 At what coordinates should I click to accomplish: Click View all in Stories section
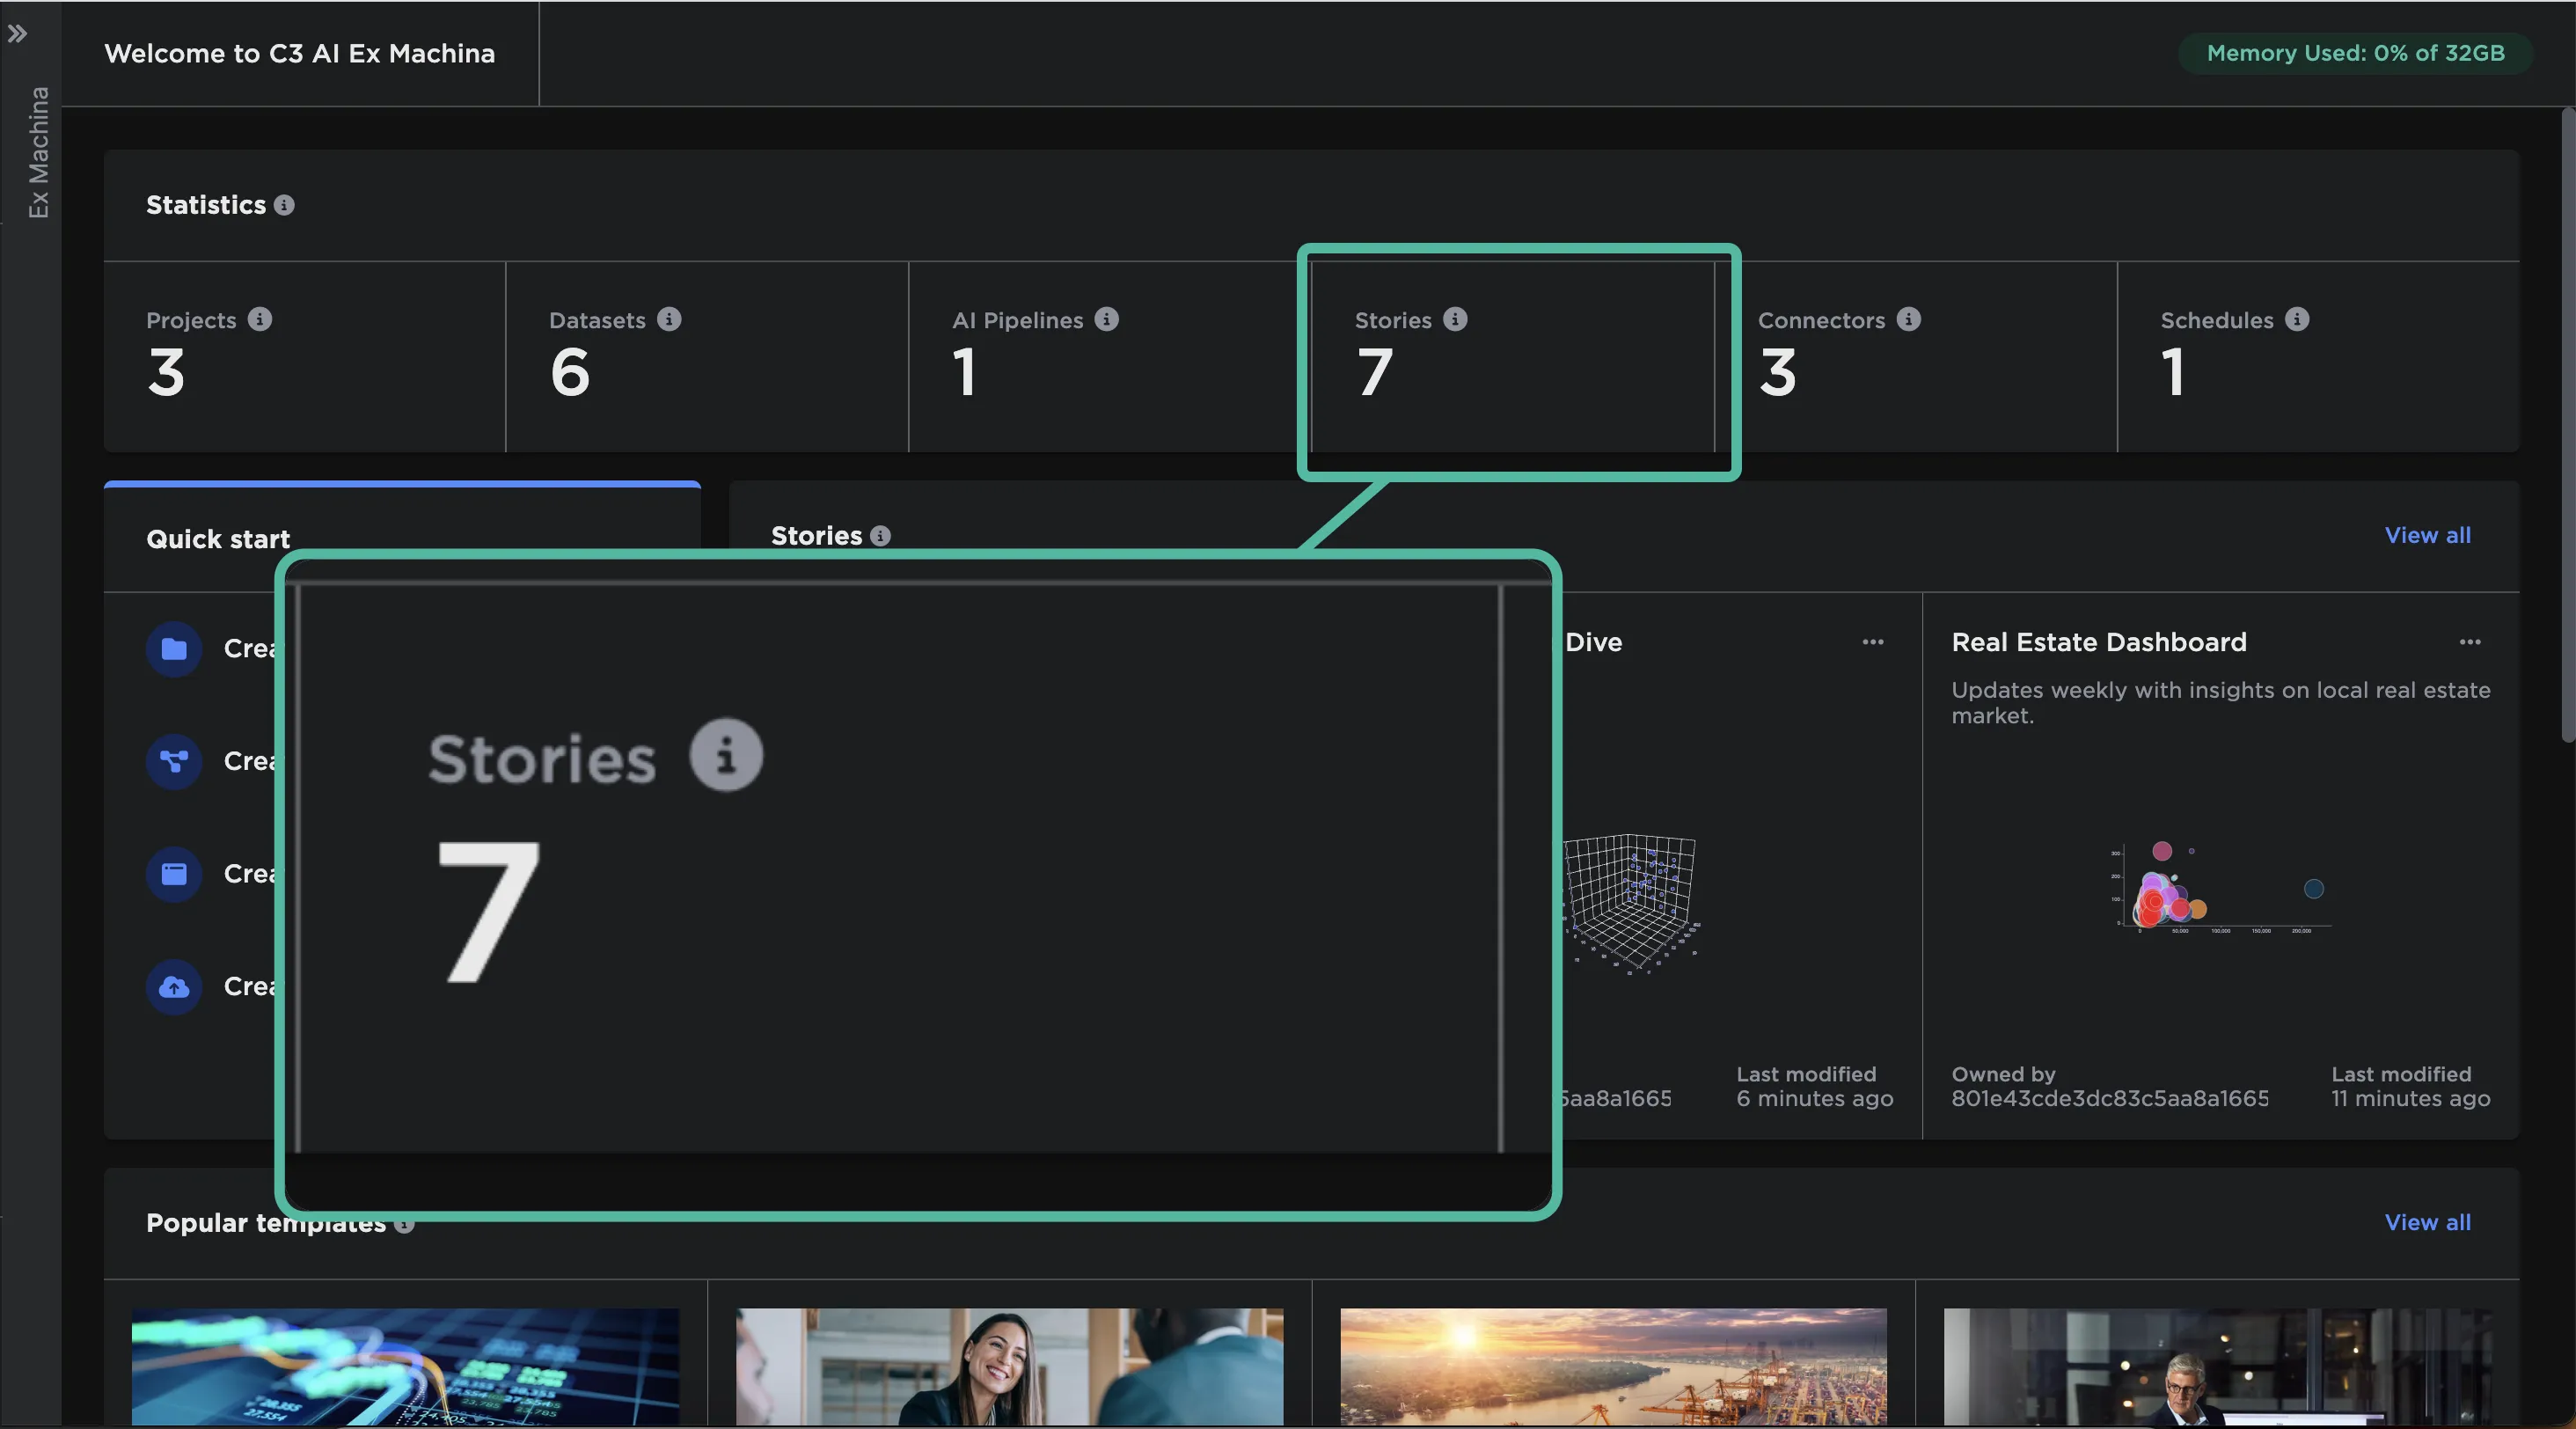(x=2427, y=535)
